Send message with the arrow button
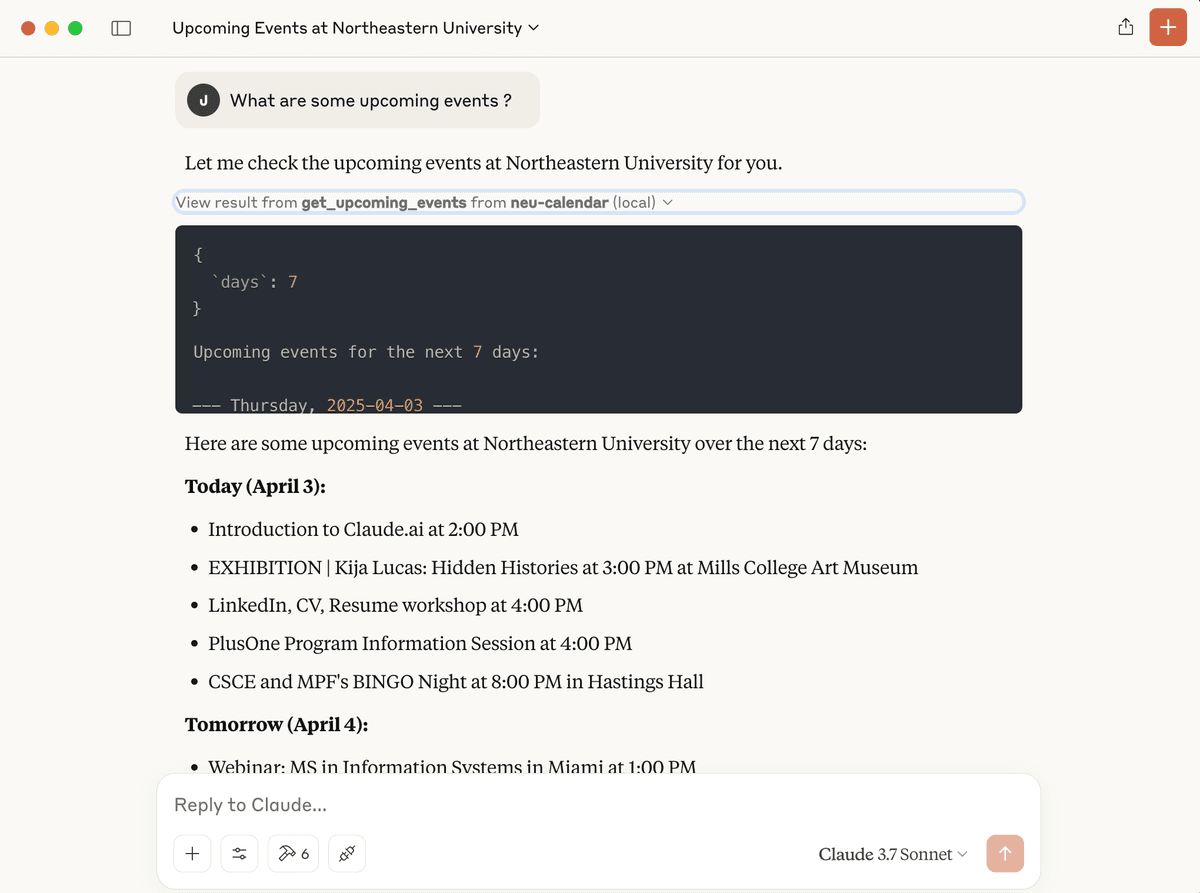This screenshot has width=1200, height=893. pos(1005,854)
